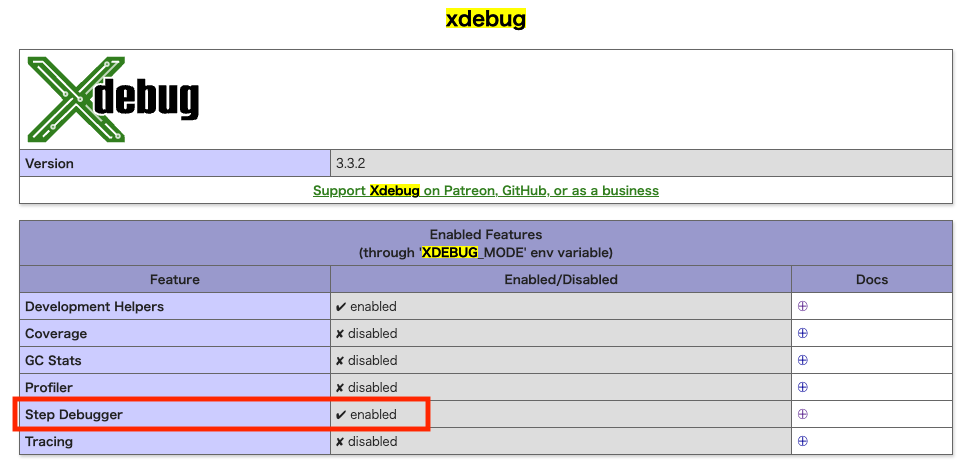Image resolution: width=971 pixels, height=467 pixels.
Task: Open the Coverage docs icon
Action: coord(803,333)
